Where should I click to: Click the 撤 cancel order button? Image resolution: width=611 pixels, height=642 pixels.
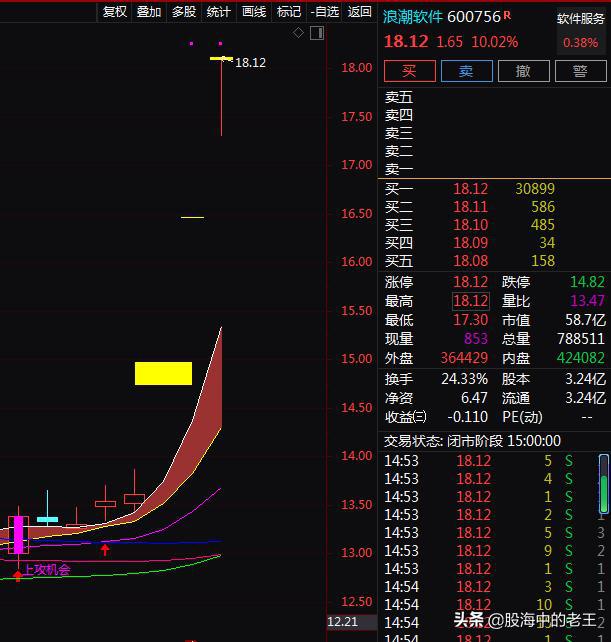[523, 71]
